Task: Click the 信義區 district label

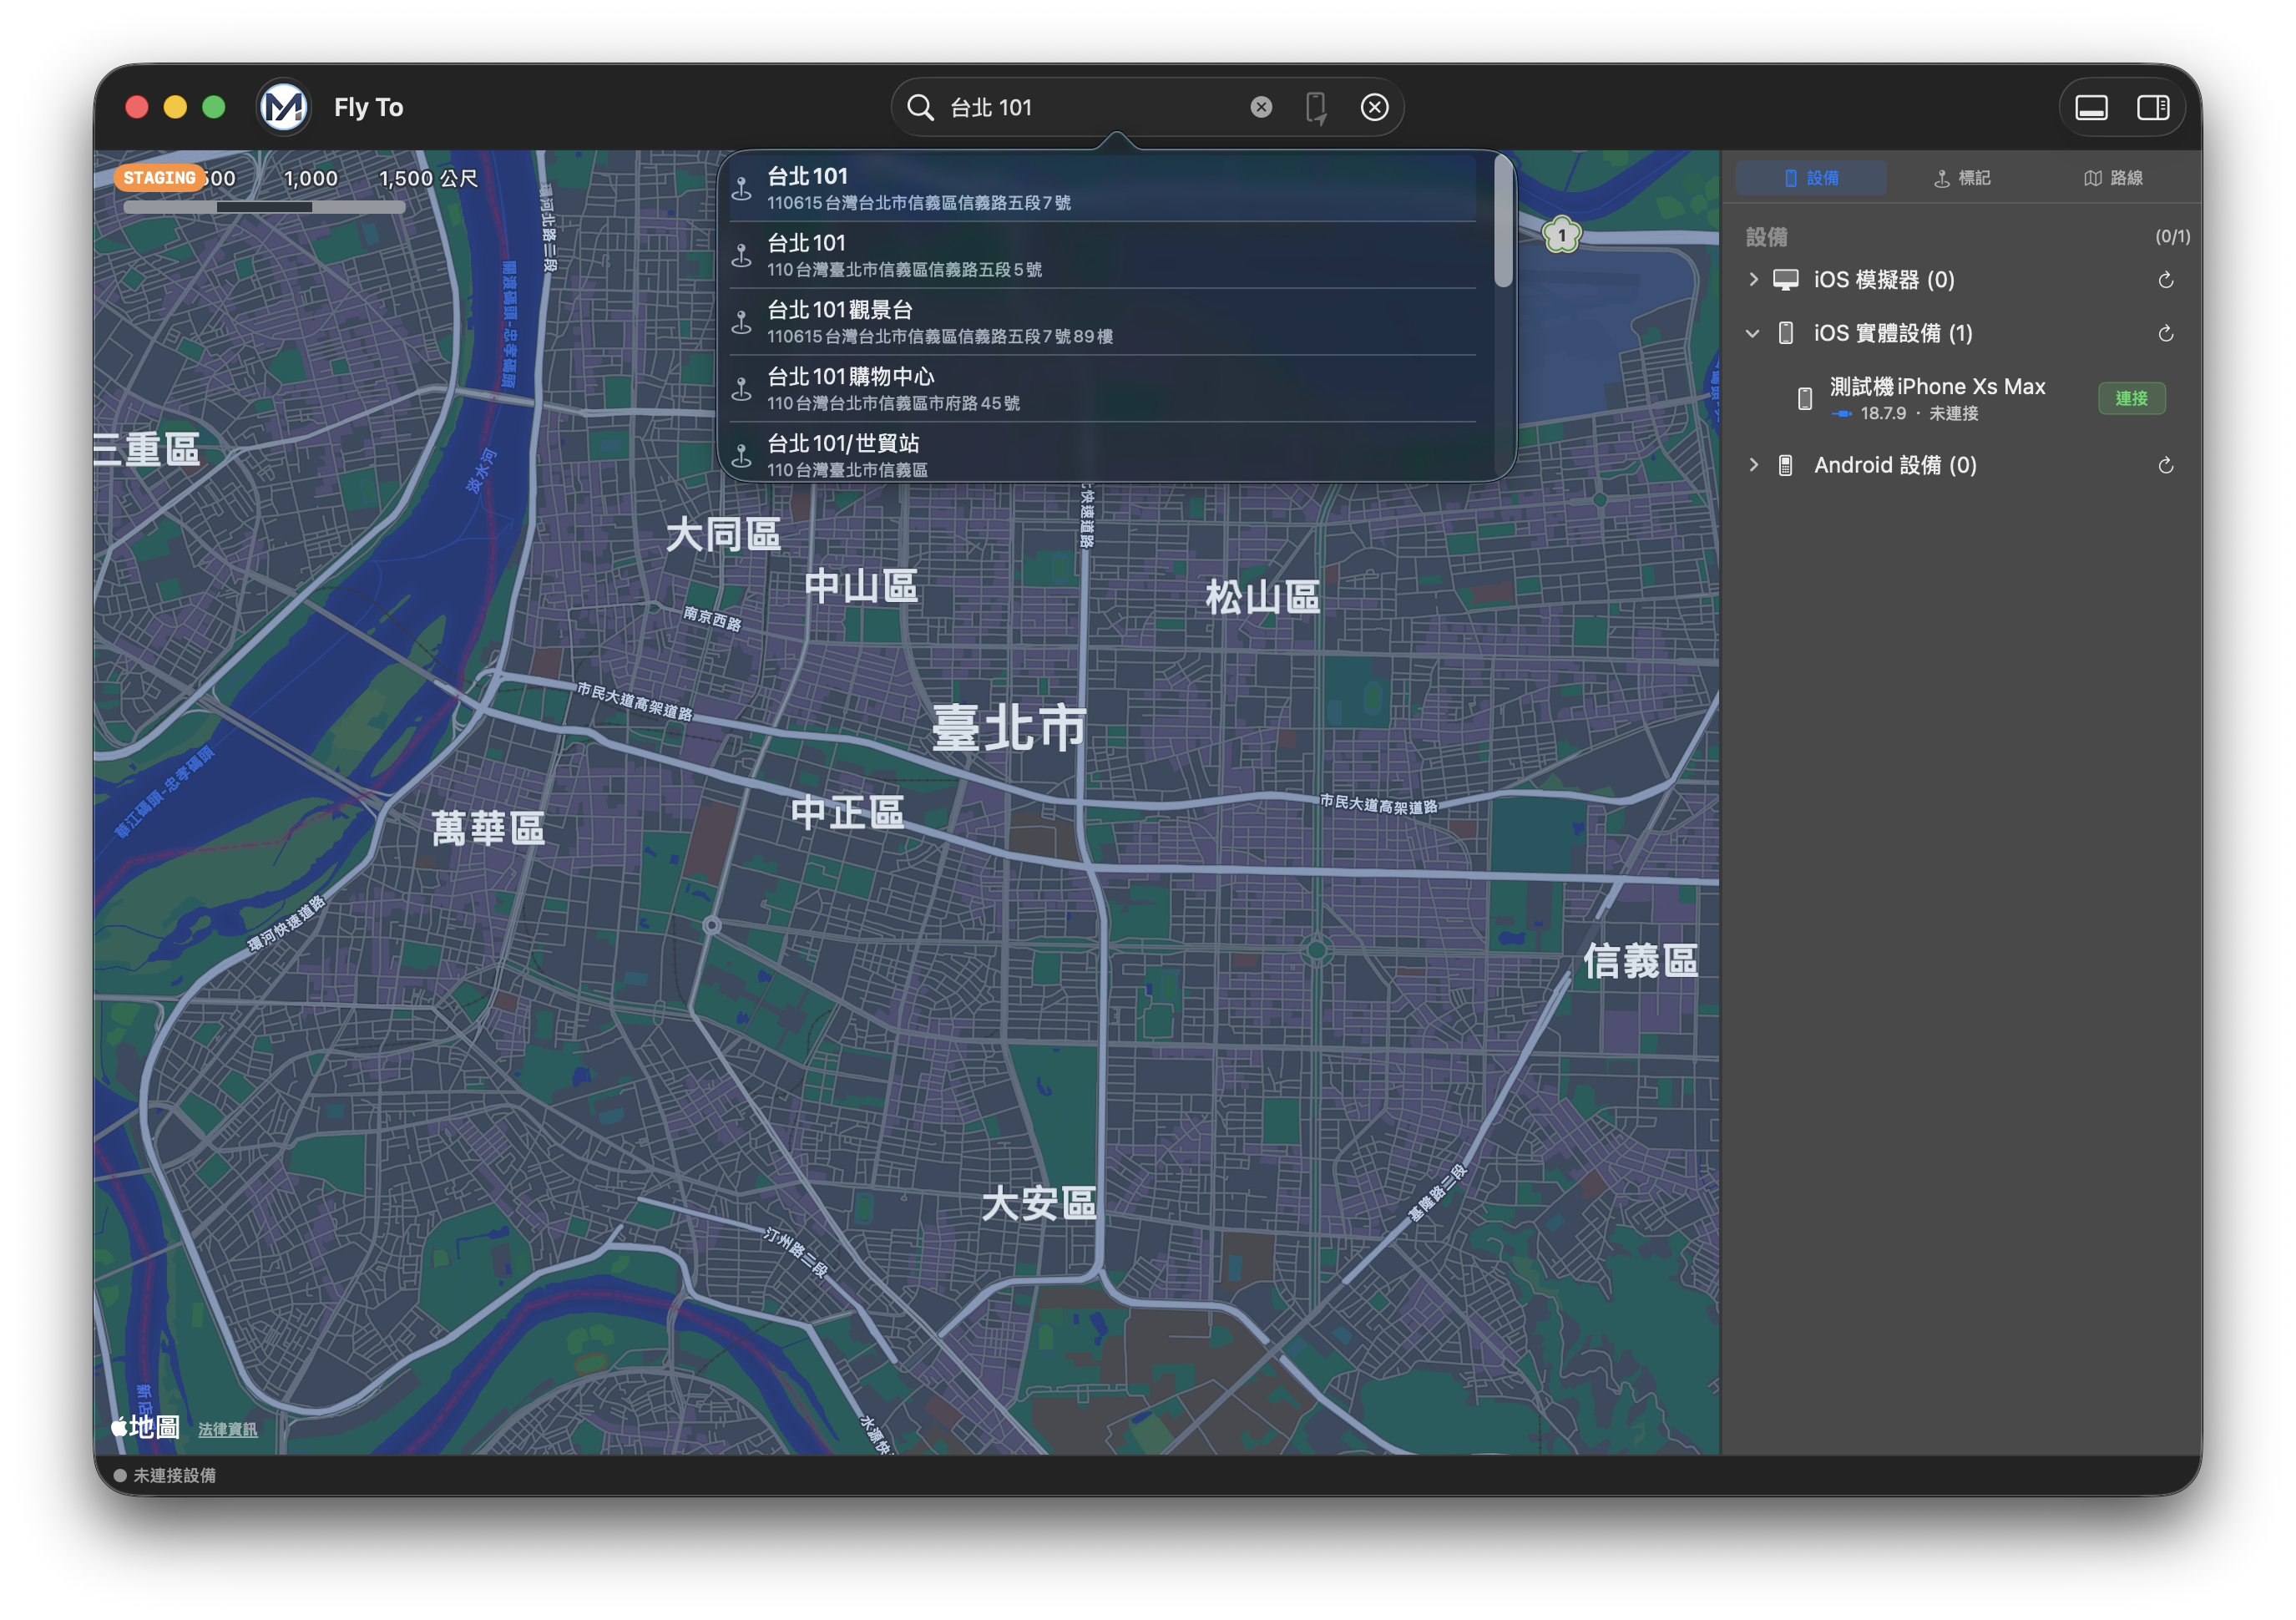Action: [1640, 961]
